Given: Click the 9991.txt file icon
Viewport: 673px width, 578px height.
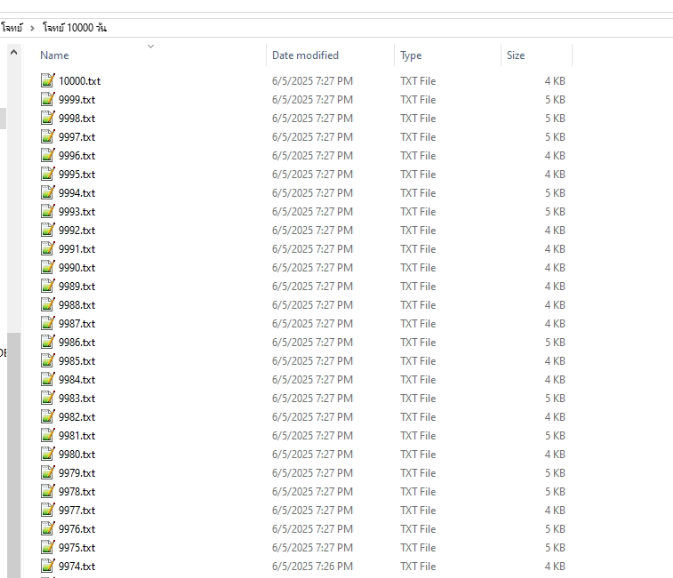Looking at the screenshot, I should pos(48,248).
